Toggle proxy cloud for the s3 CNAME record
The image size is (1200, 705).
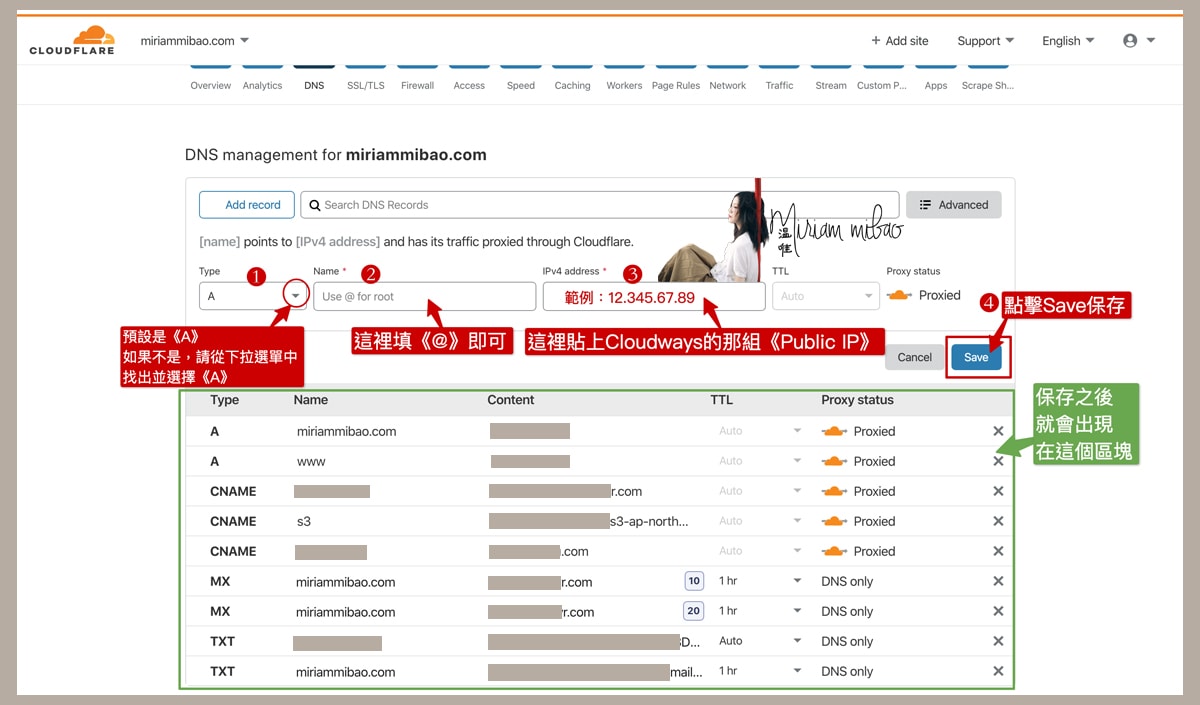pos(834,521)
